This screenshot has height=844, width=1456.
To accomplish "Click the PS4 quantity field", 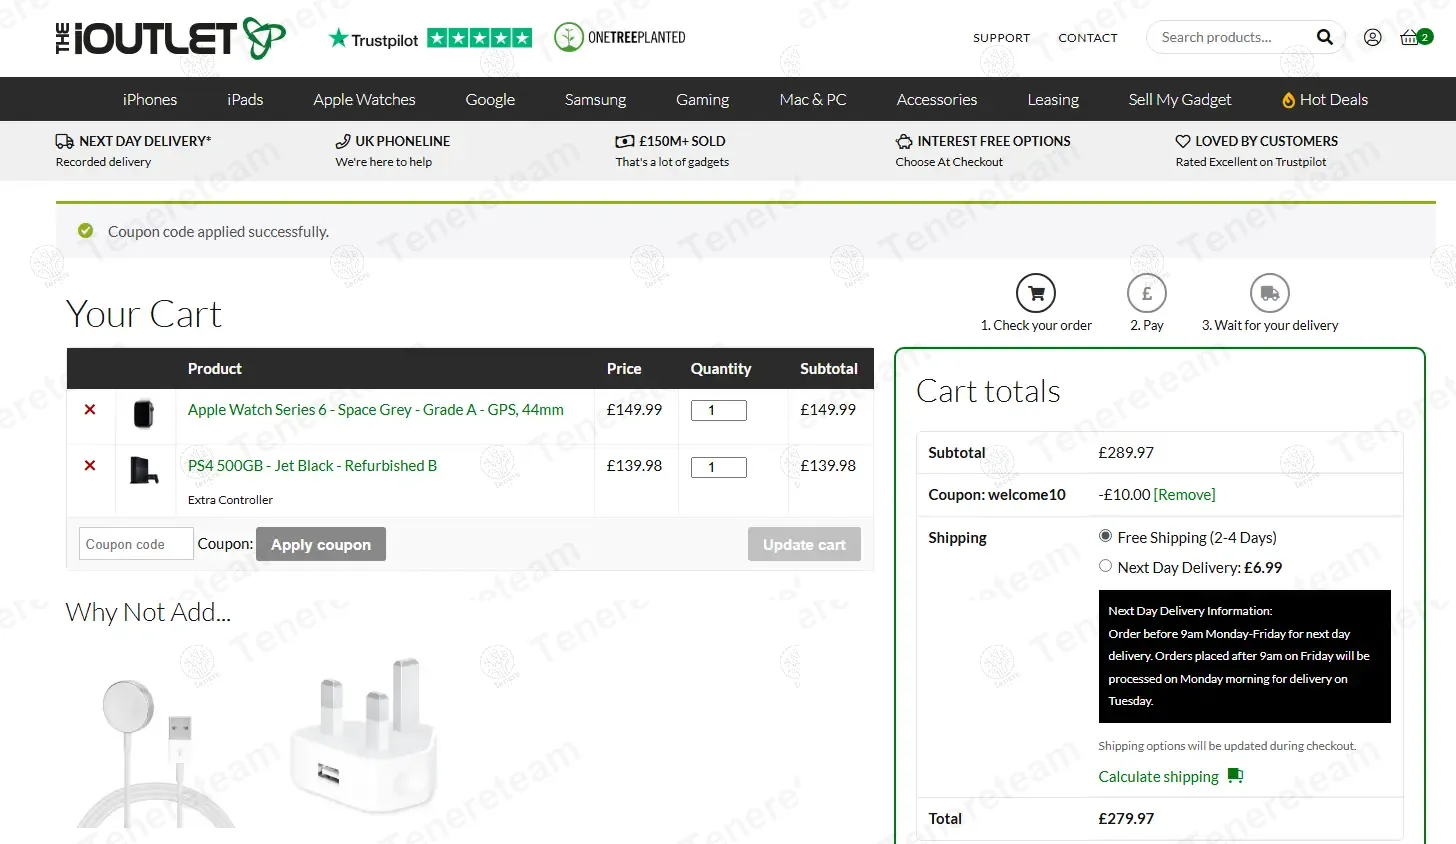I will (719, 467).
